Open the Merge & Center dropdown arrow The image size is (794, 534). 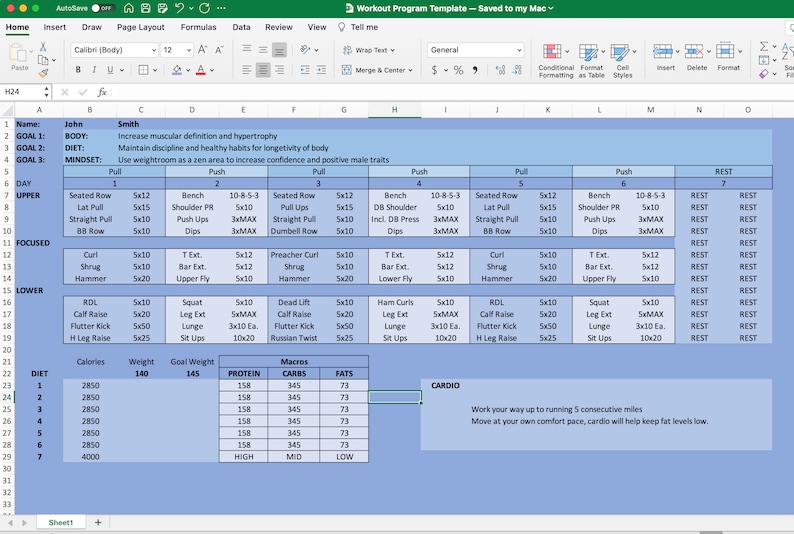410,70
